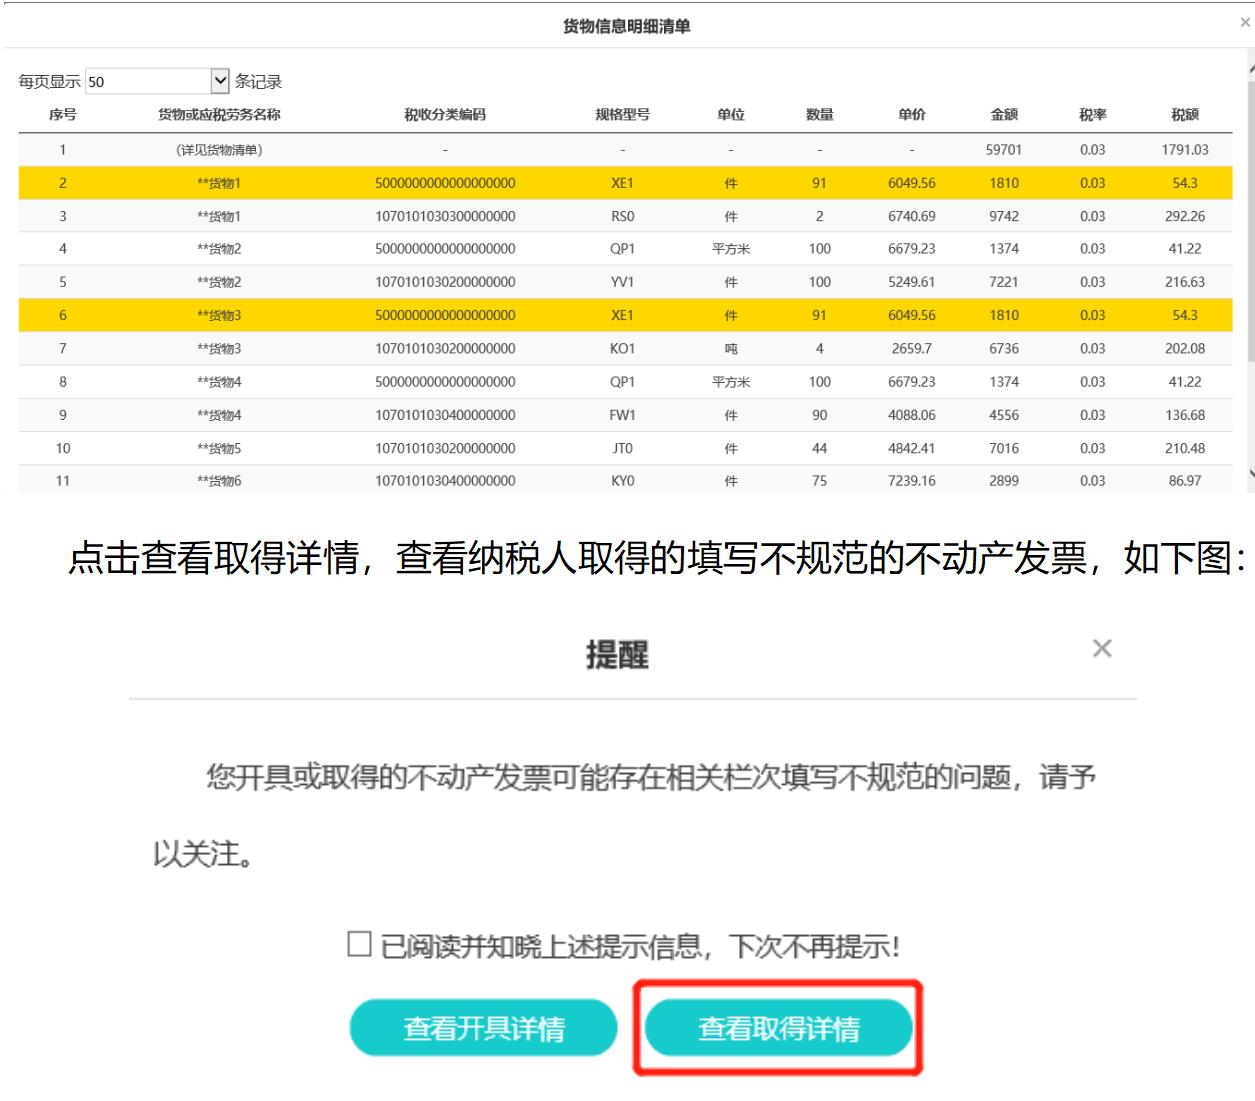Dismiss the 提醒 popup with its X
This screenshot has height=1101, width=1255.
pos(1102,649)
